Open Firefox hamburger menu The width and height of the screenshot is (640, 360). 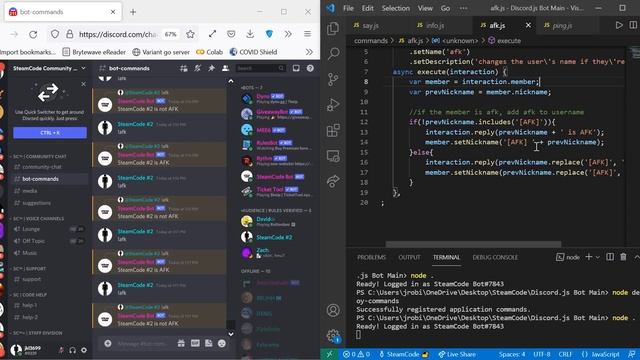[307, 34]
